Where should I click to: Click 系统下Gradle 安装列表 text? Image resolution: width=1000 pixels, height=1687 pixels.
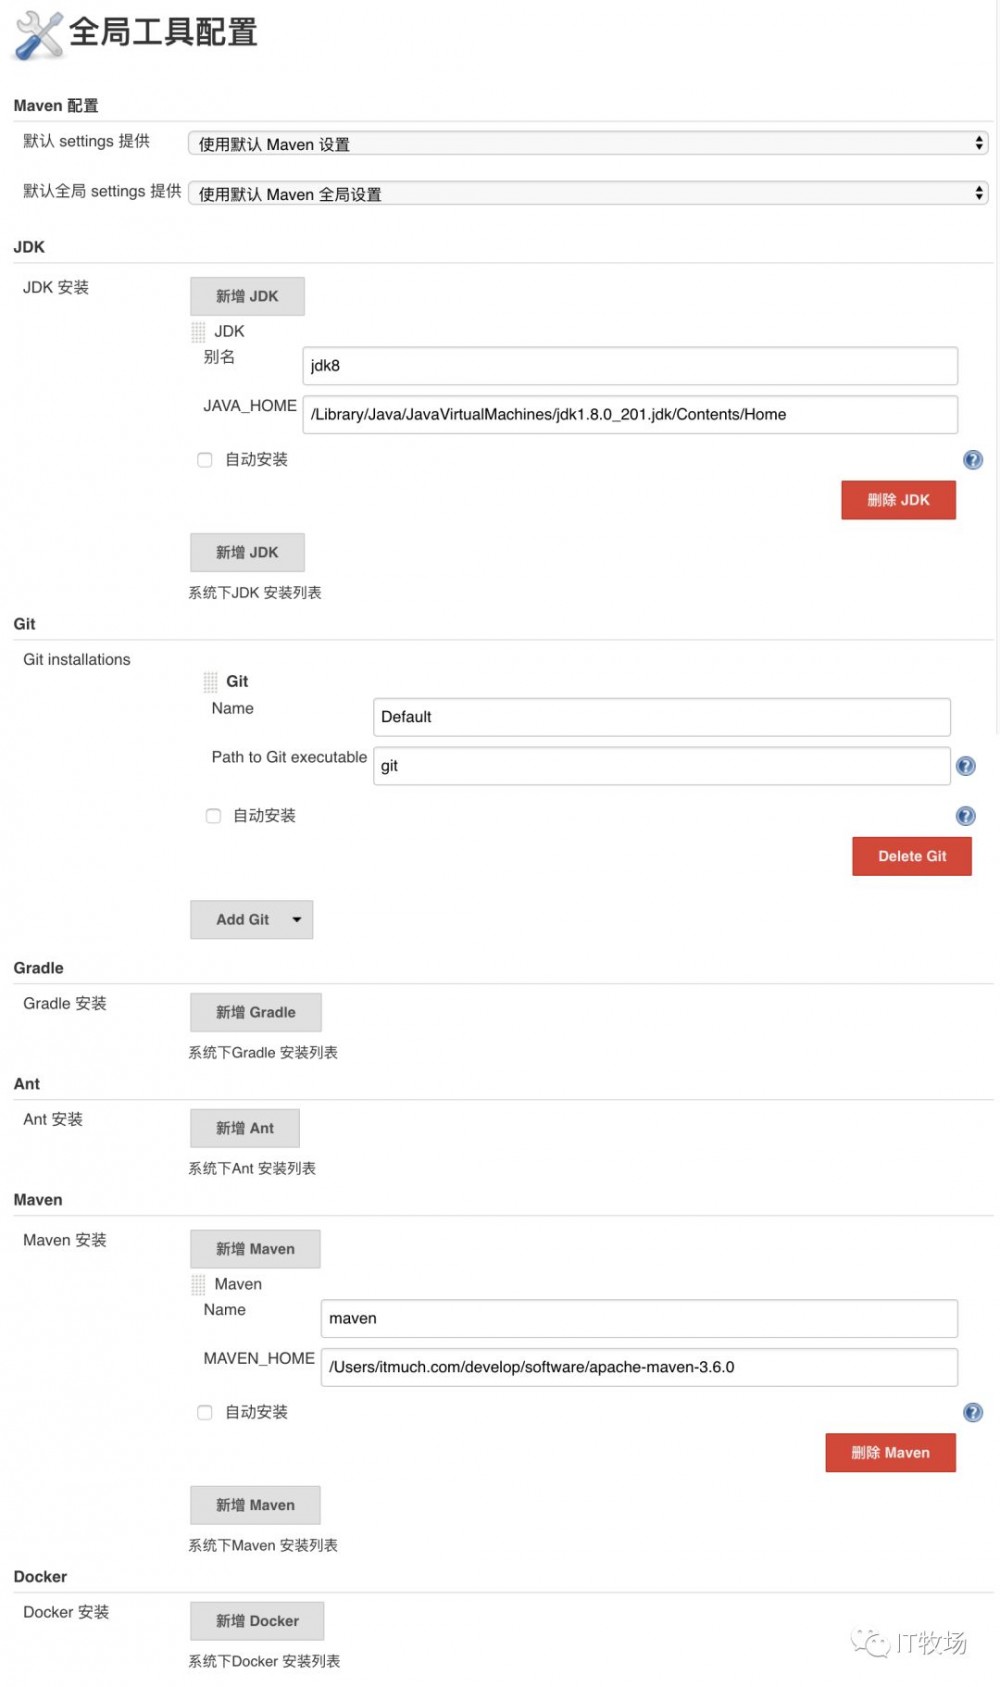tap(263, 1053)
